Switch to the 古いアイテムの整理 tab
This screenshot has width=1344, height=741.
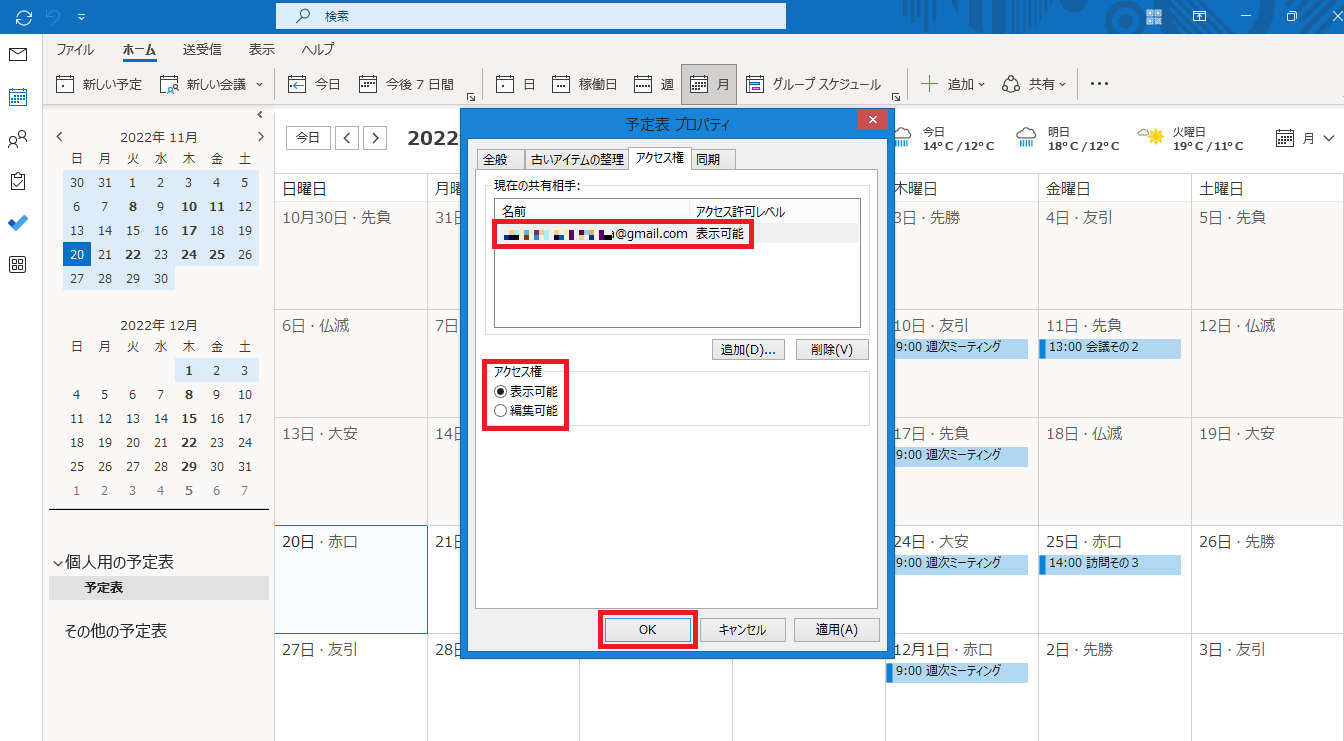coord(577,159)
